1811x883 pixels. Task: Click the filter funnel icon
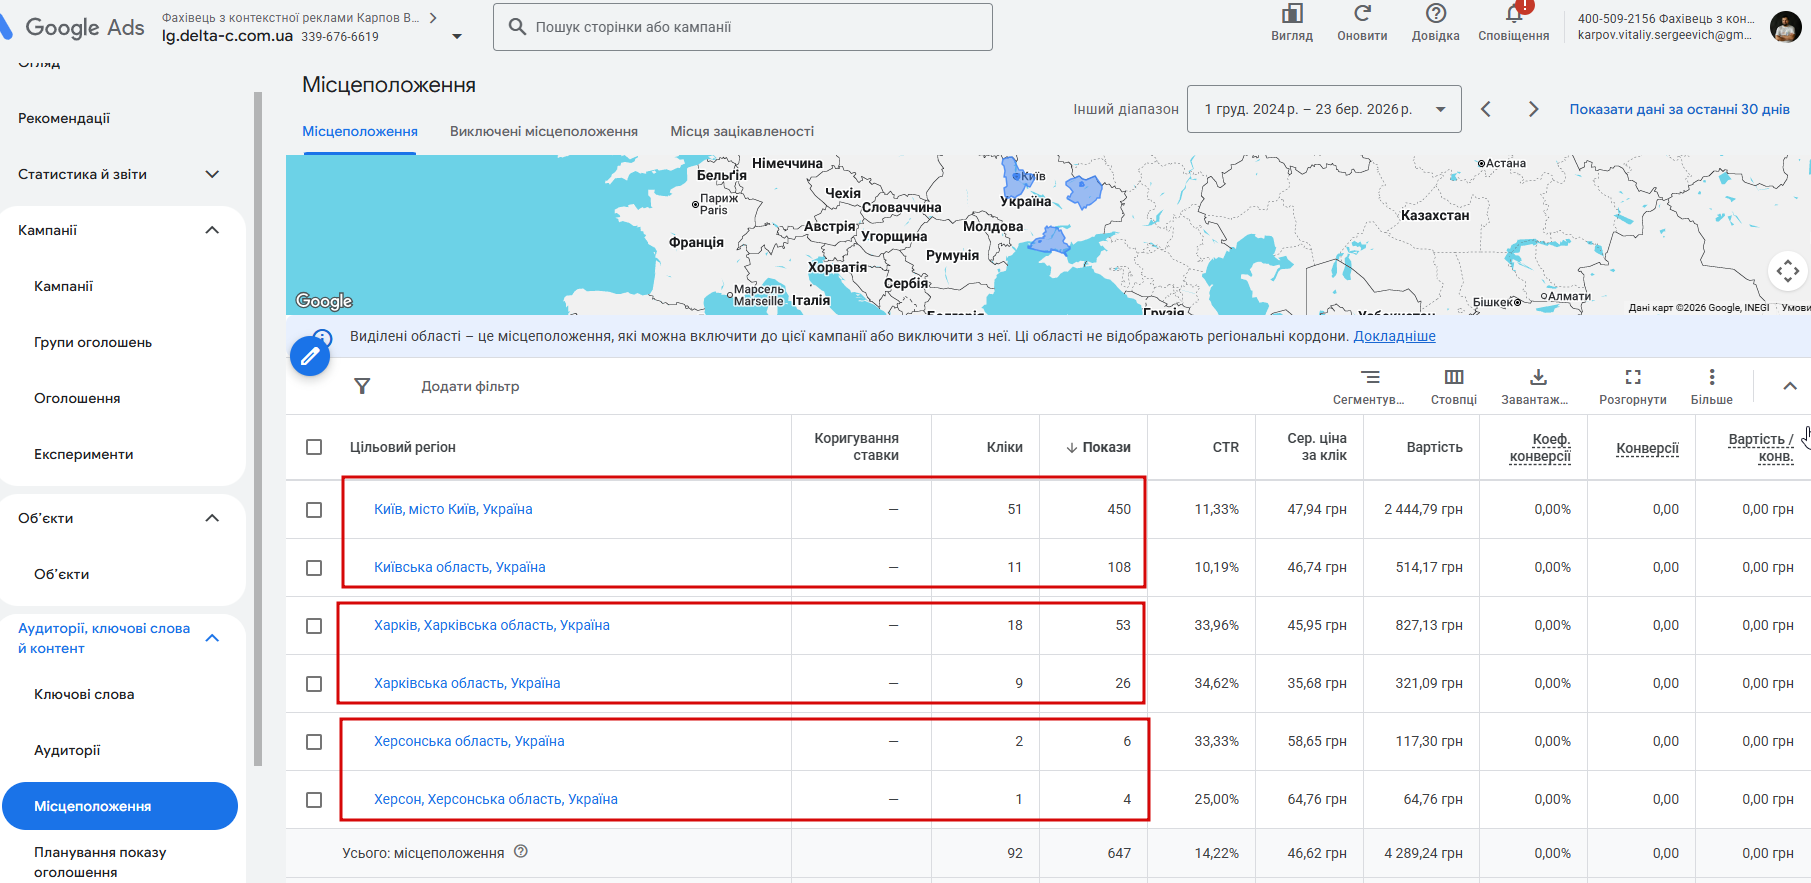362,386
